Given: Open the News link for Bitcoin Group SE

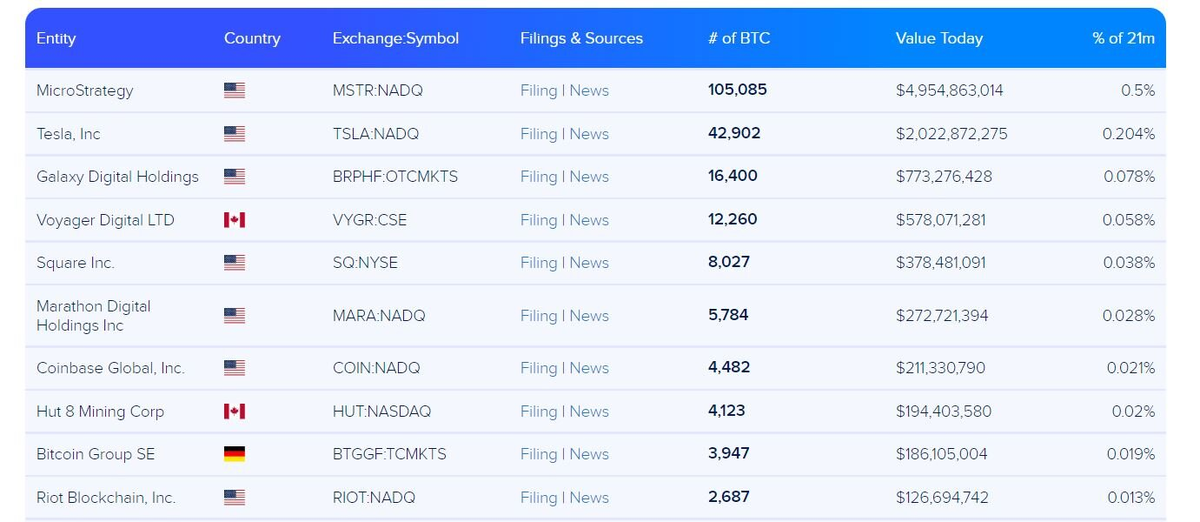Looking at the screenshot, I should pyautogui.click(x=589, y=454).
